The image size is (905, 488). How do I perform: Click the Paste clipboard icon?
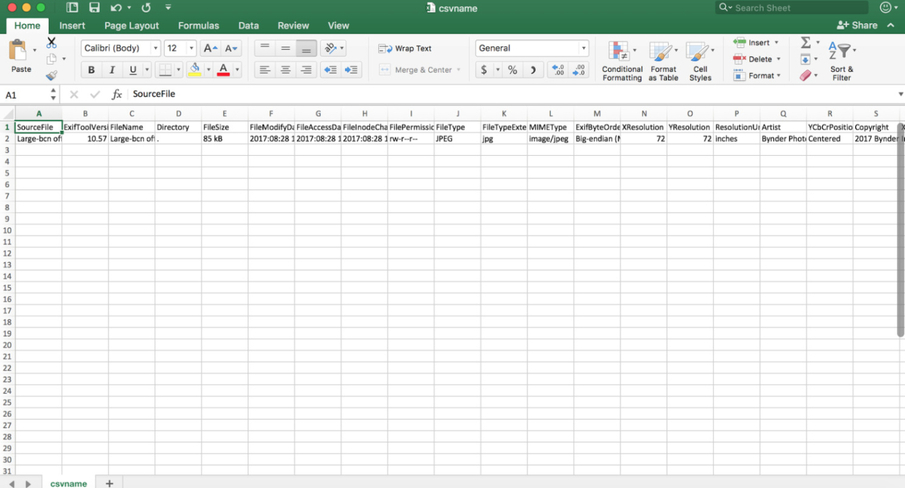click(18, 51)
